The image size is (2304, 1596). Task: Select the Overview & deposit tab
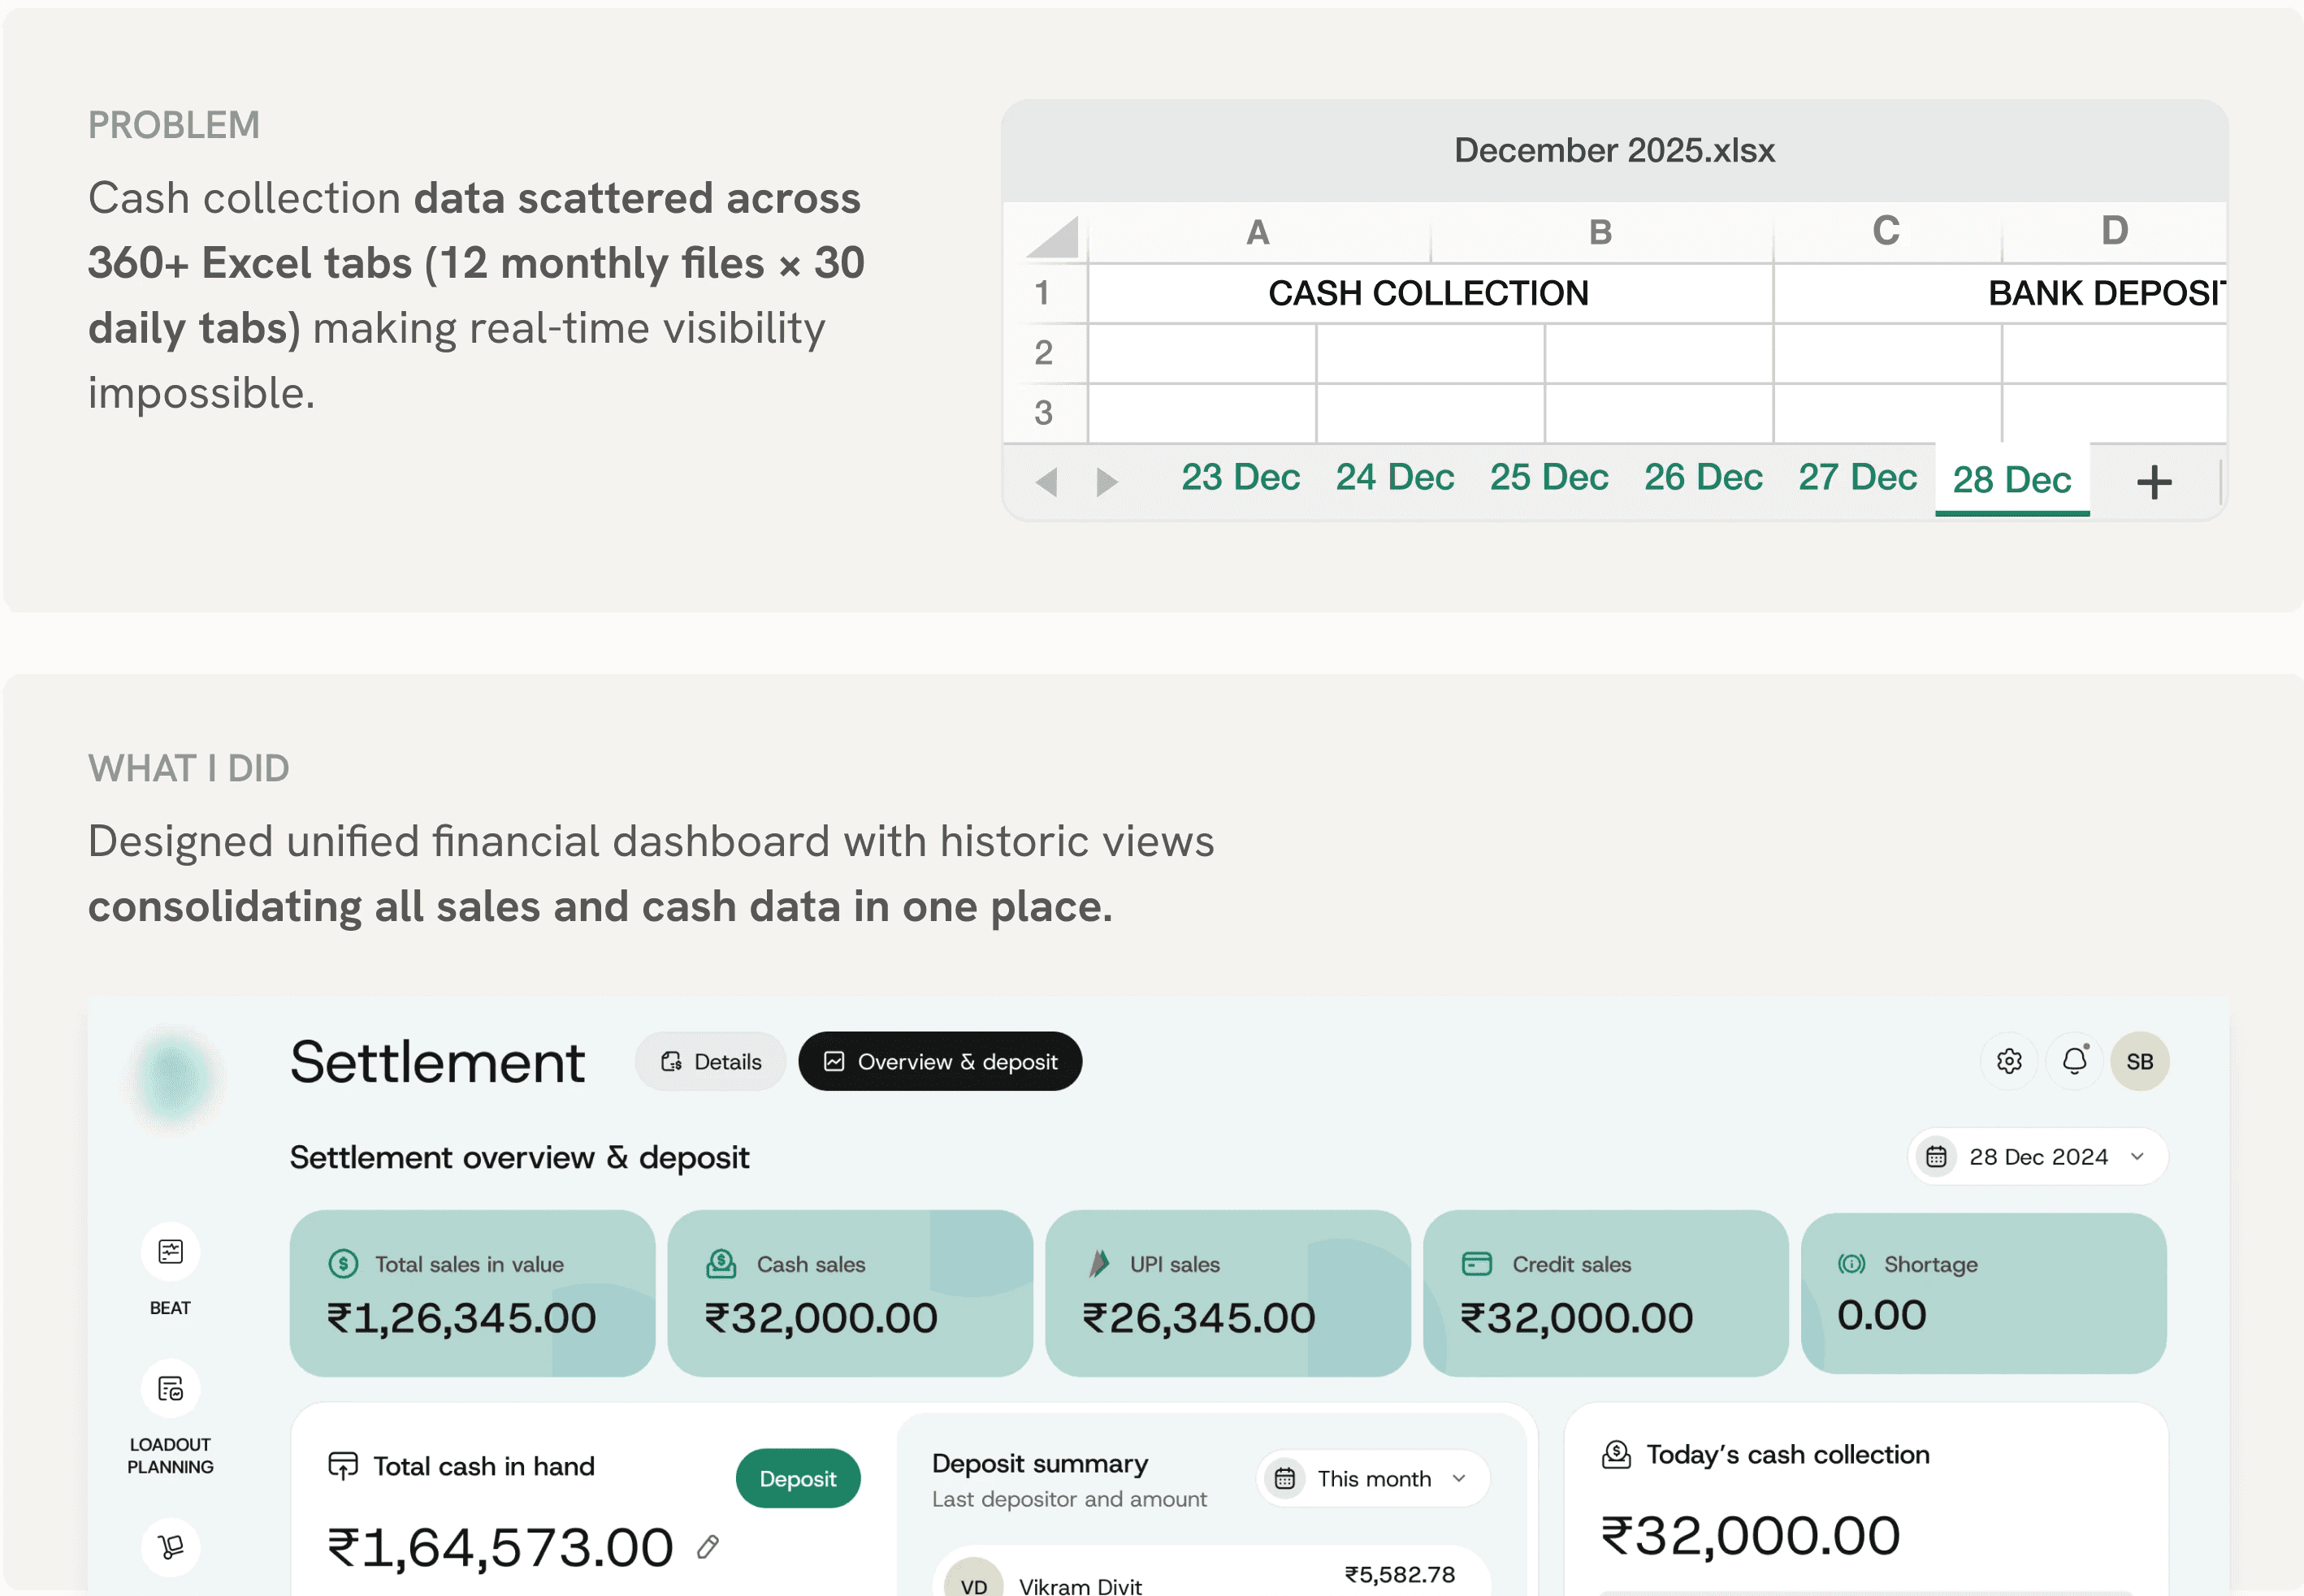coord(940,1062)
